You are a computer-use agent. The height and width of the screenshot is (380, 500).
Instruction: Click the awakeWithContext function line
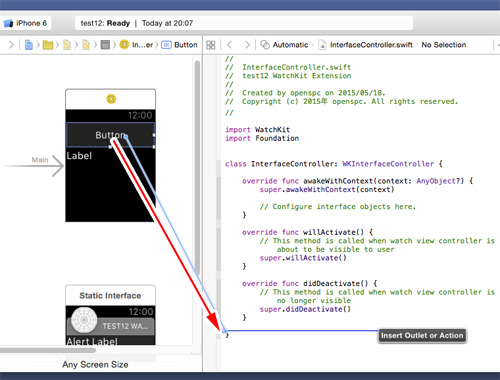357,181
